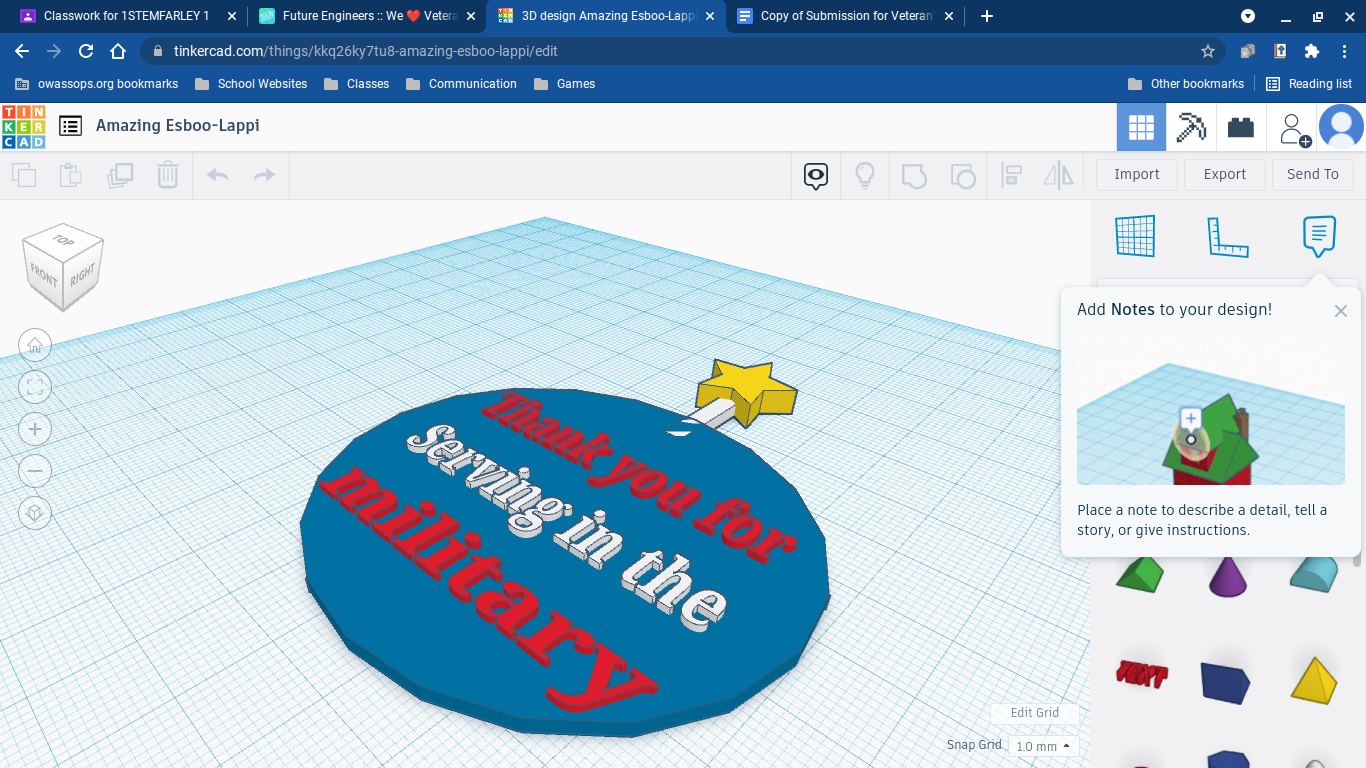Zoom in with the plus button

tap(35, 430)
